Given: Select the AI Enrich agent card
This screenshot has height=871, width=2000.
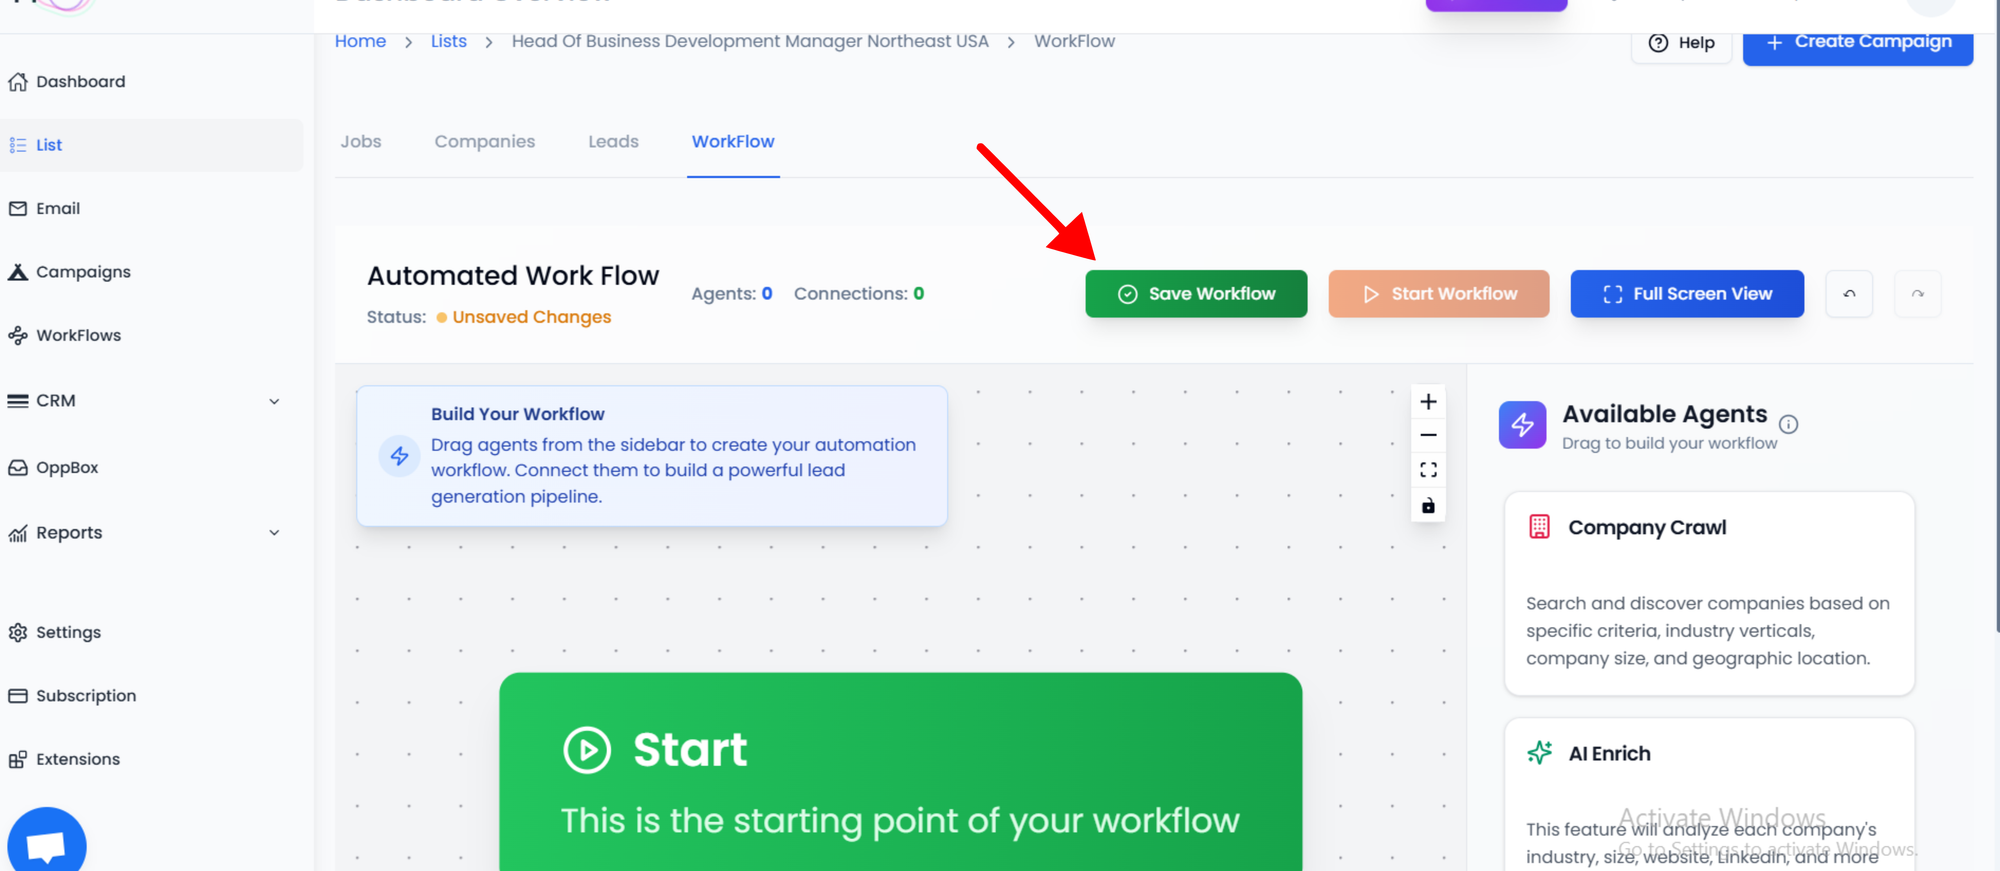Looking at the screenshot, I should click(x=1708, y=795).
